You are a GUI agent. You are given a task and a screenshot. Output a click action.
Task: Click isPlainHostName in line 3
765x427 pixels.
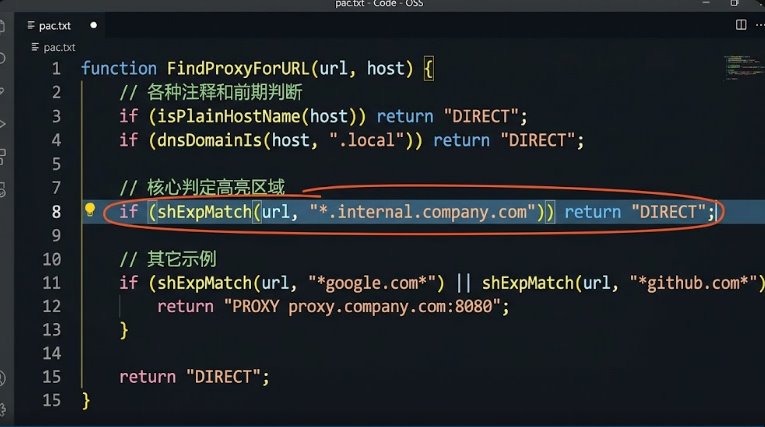[228, 116]
